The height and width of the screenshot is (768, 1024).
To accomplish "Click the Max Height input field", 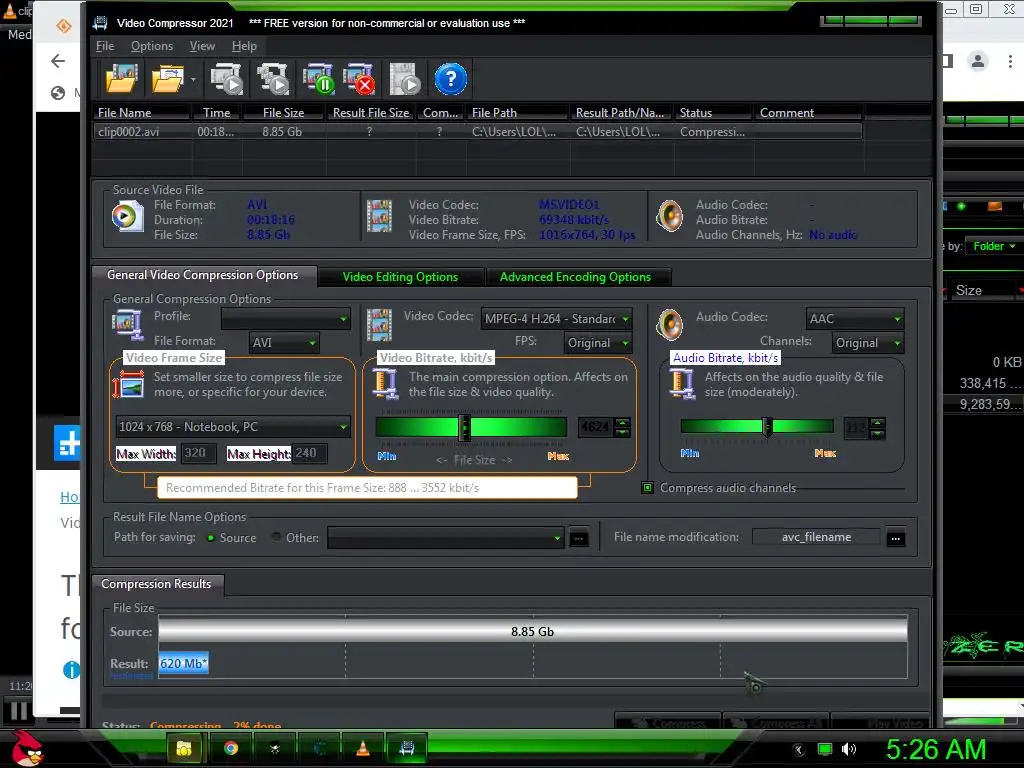I will click(309, 453).
